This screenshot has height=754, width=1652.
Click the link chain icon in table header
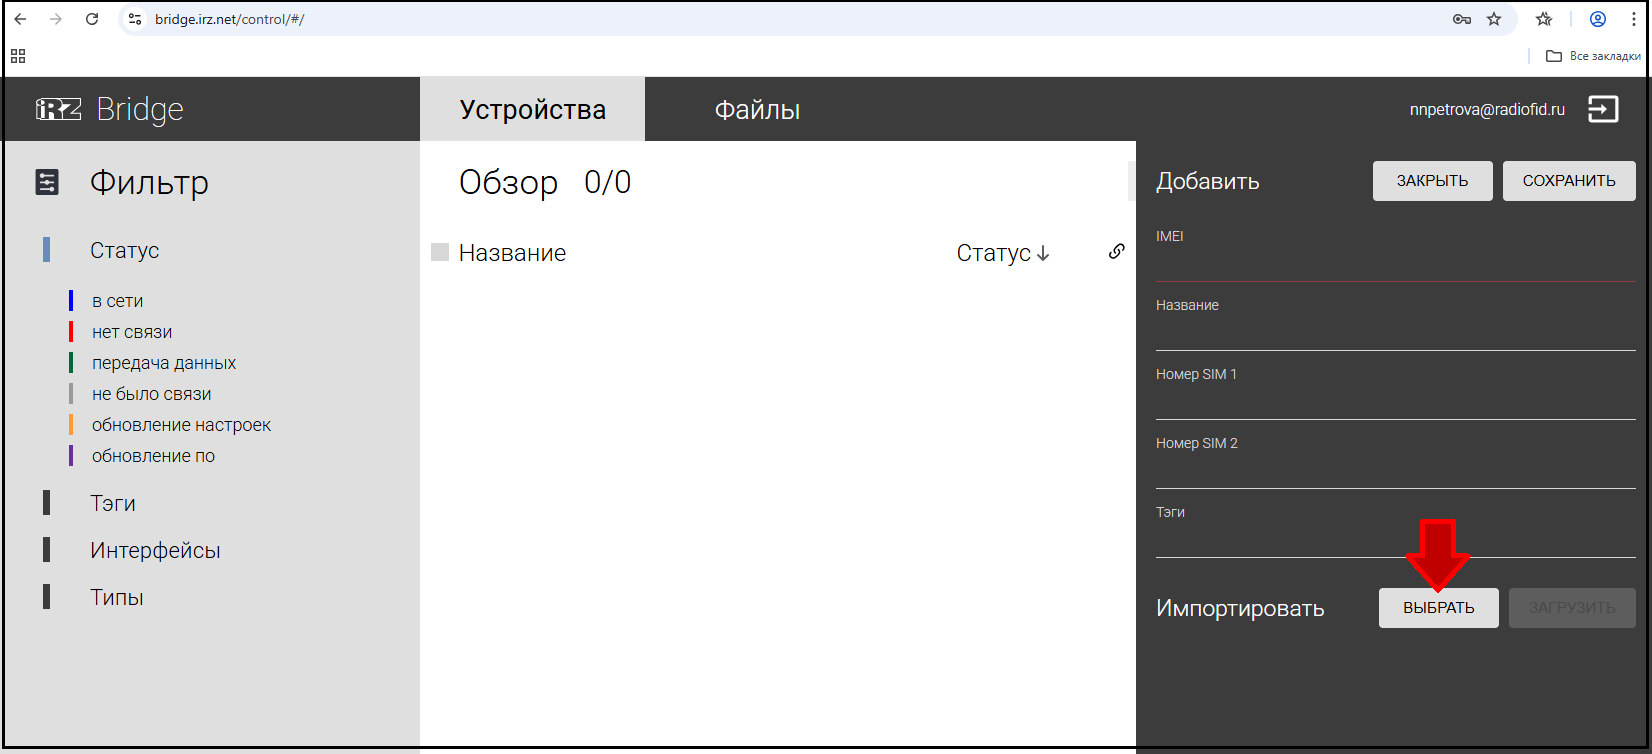[x=1116, y=252]
